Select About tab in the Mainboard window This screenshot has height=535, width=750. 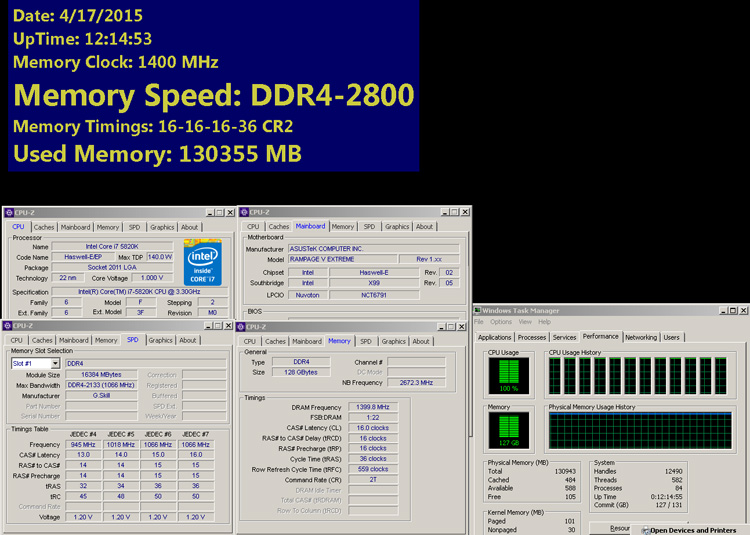click(424, 227)
